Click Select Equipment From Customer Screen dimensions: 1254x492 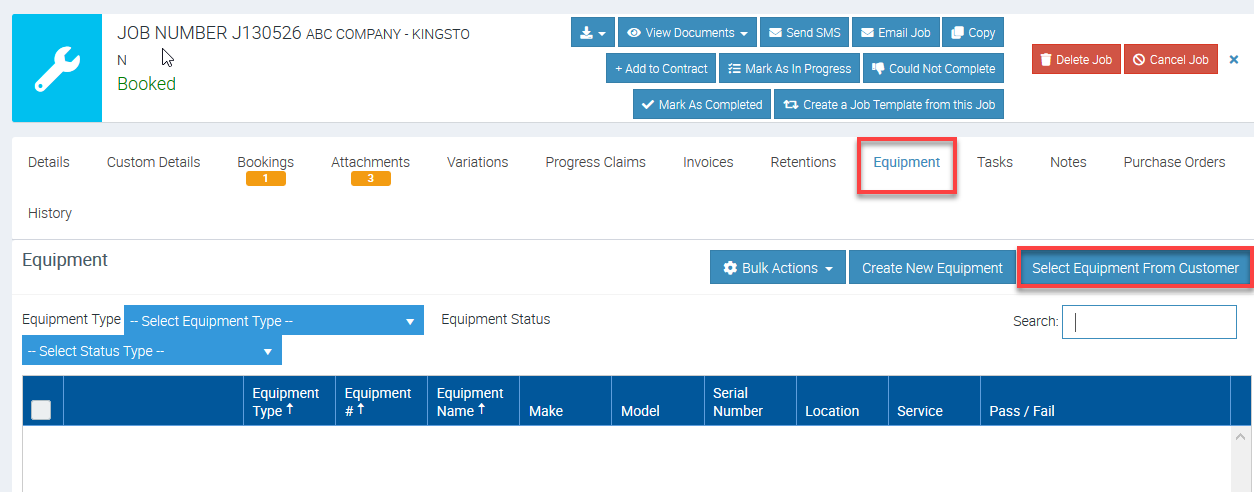coord(1135,268)
